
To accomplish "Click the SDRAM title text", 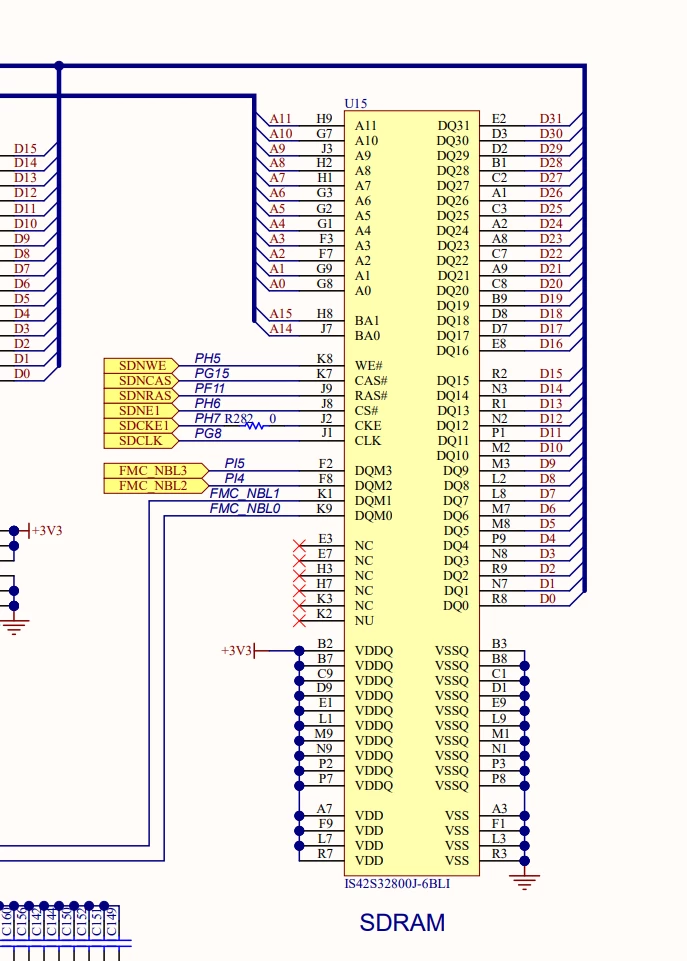I will click(x=402, y=923).
